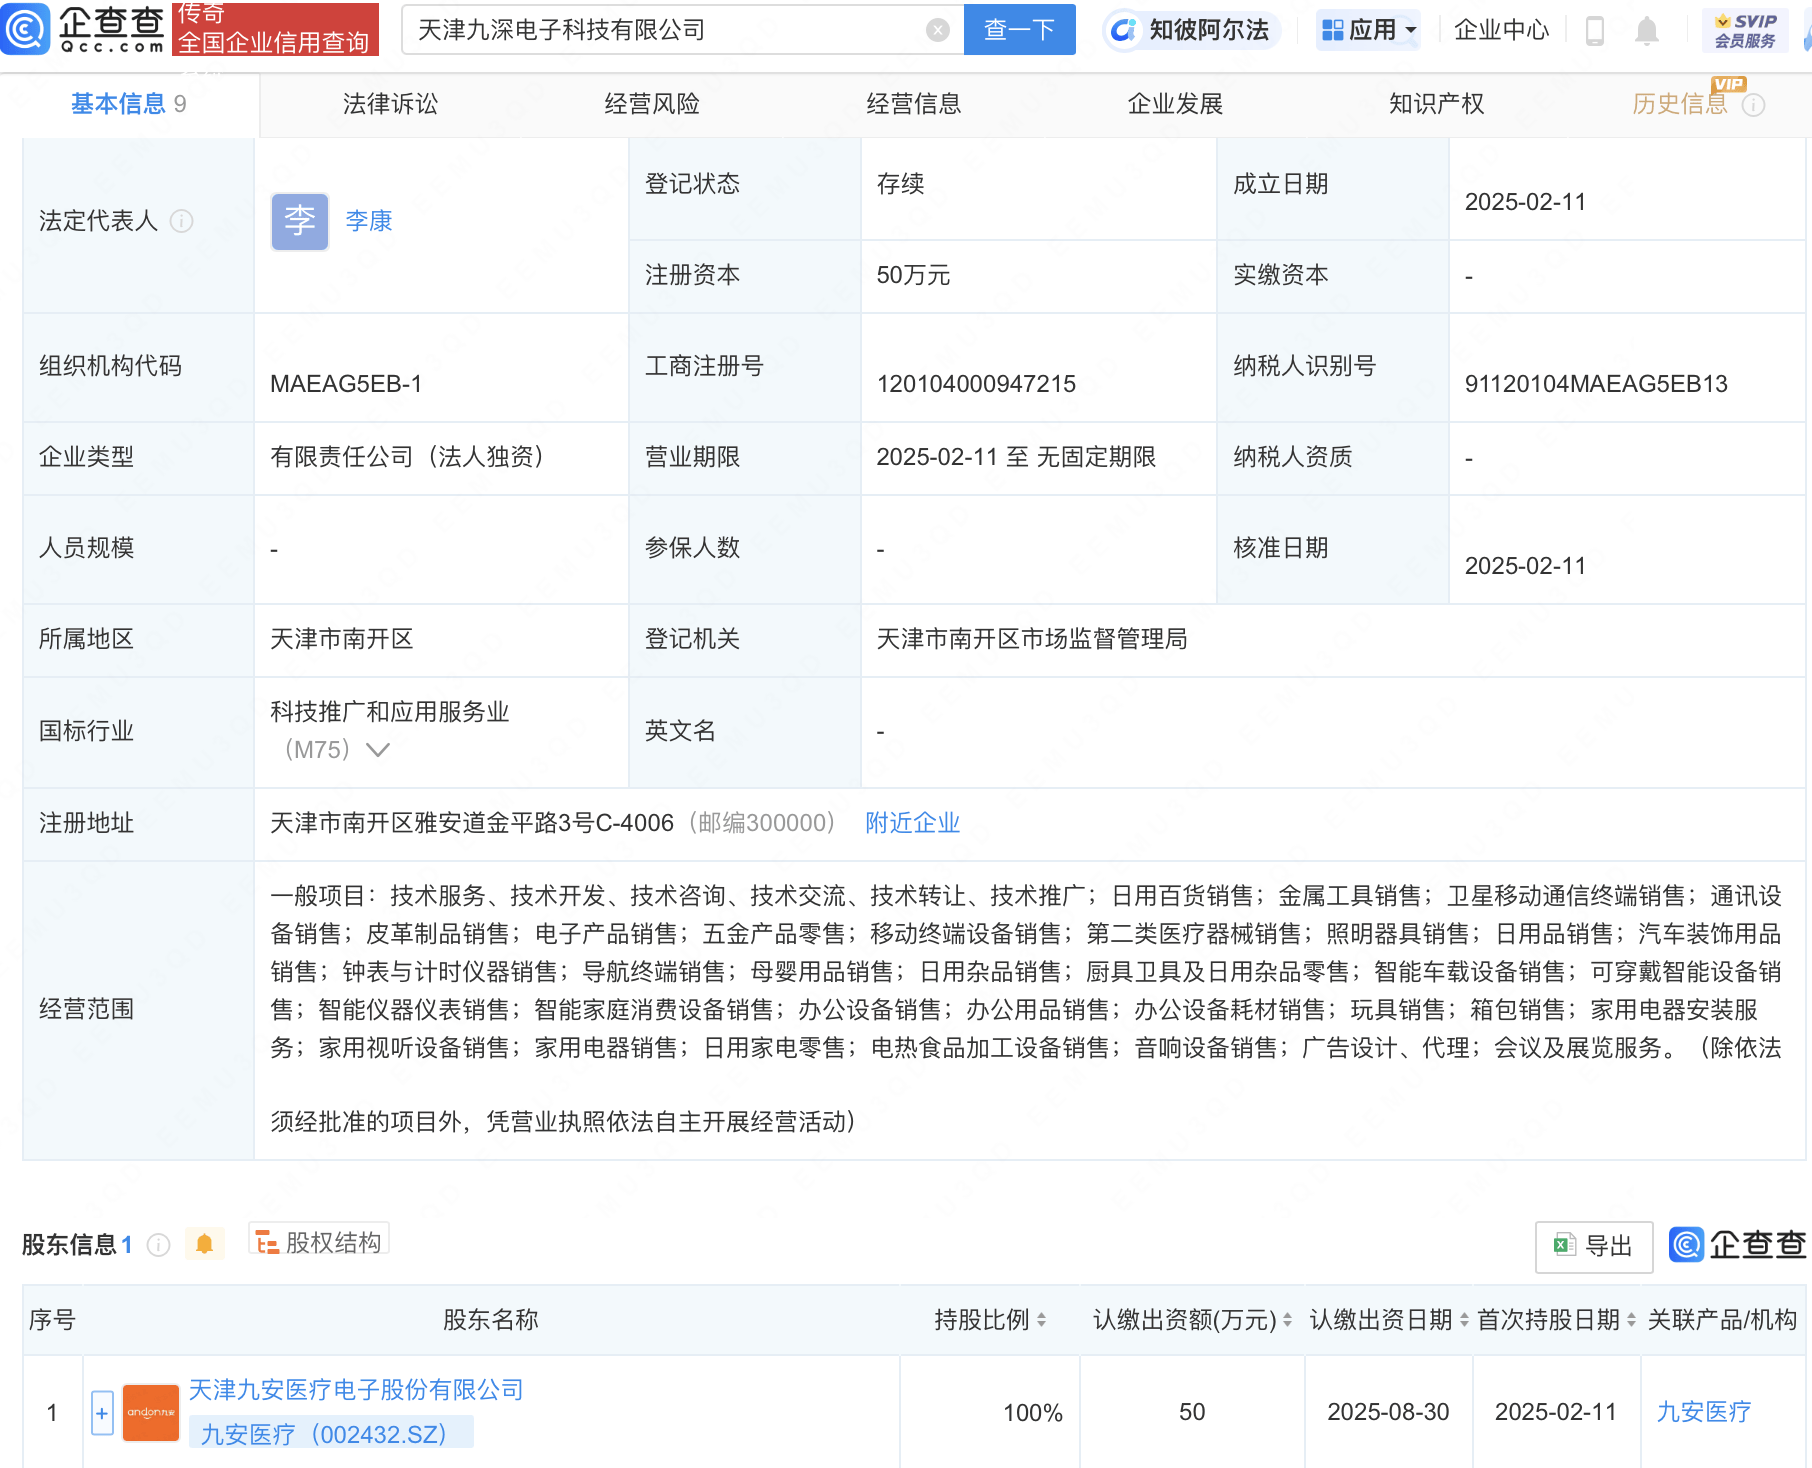This screenshot has height=1468, width=1812.
Task: Switch to 基本信息 tab
Action: (129, 104)
